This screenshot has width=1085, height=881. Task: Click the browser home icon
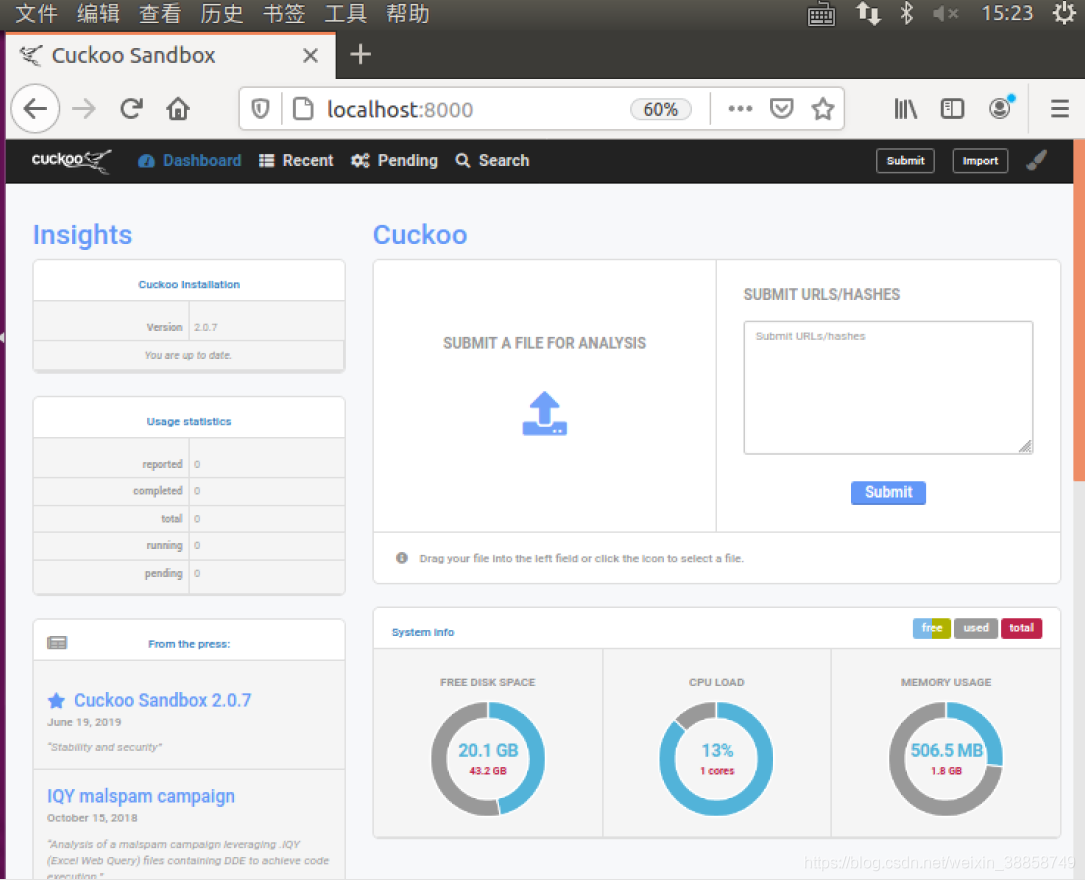point(178,109)
